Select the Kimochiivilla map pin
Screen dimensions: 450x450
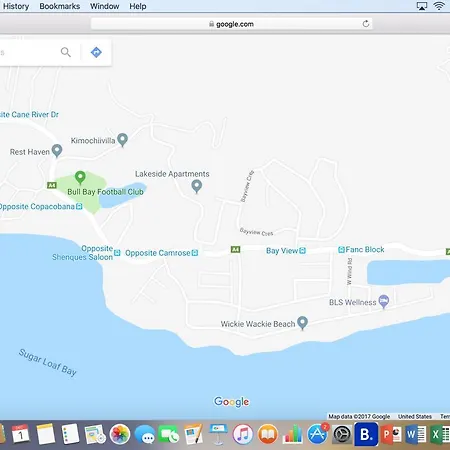pyautogui.click(x=123, y=140)
